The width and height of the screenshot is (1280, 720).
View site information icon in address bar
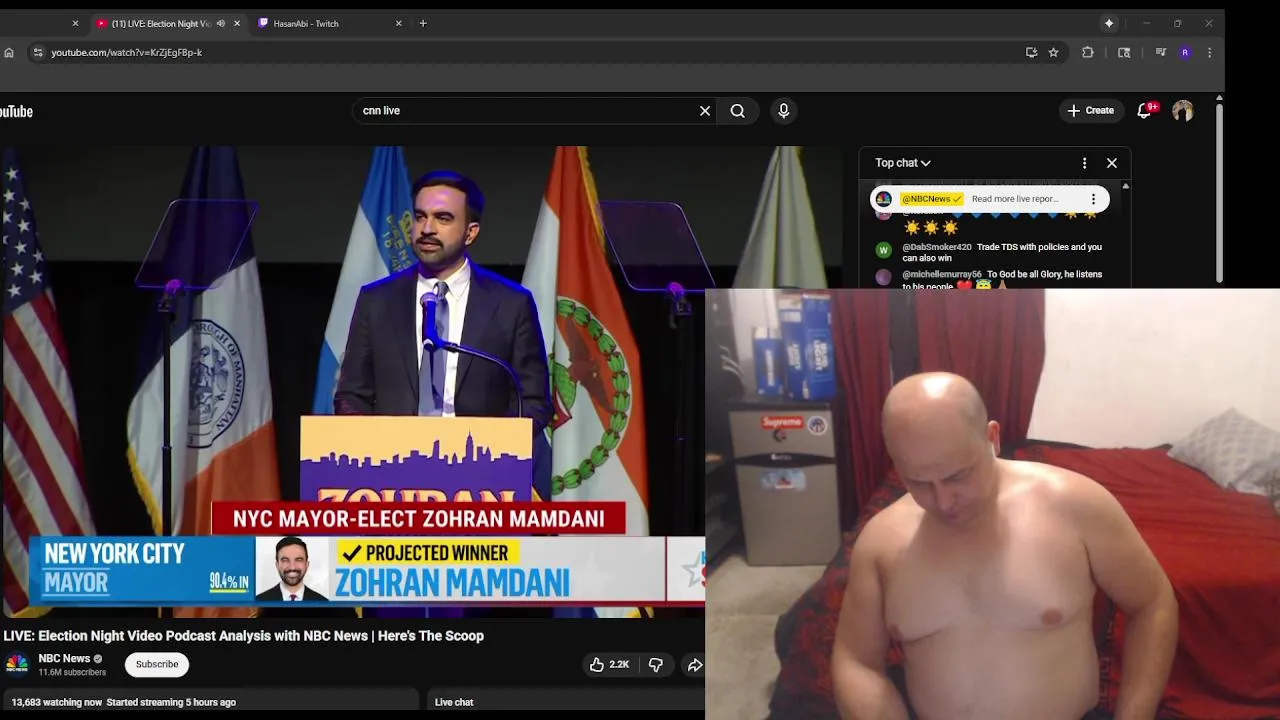[x=37, y=52]
